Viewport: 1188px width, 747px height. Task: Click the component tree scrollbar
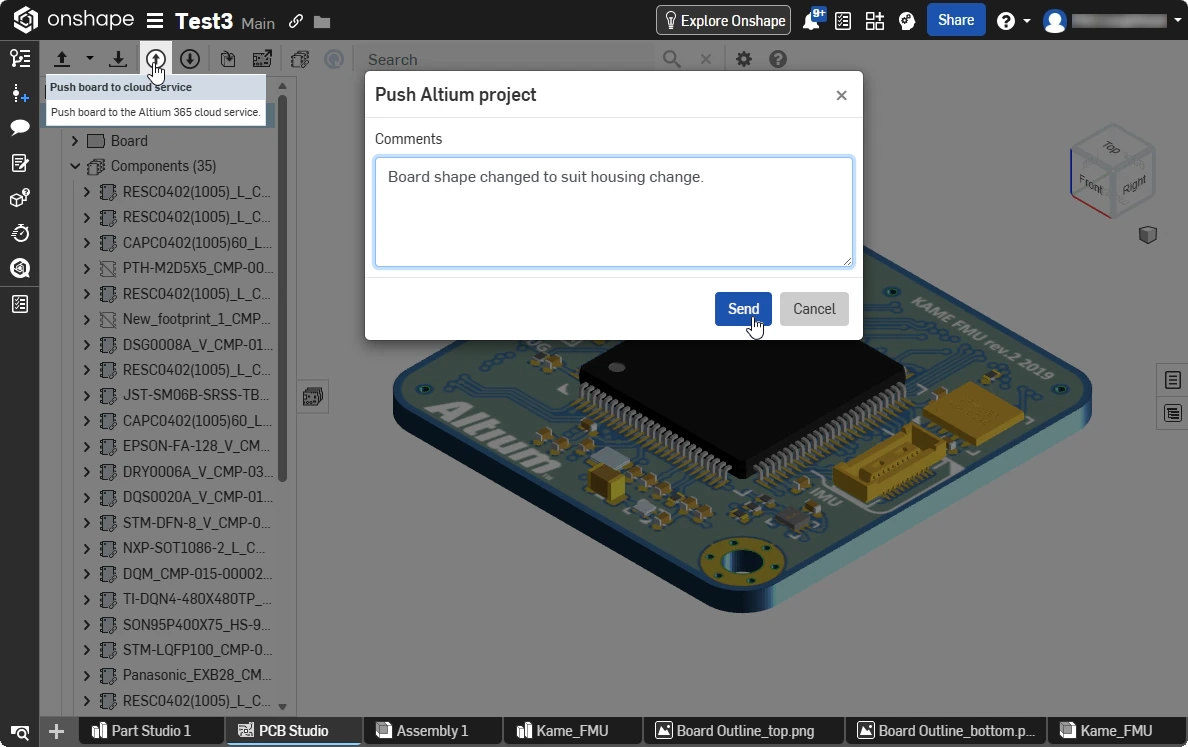click(283, 288)
